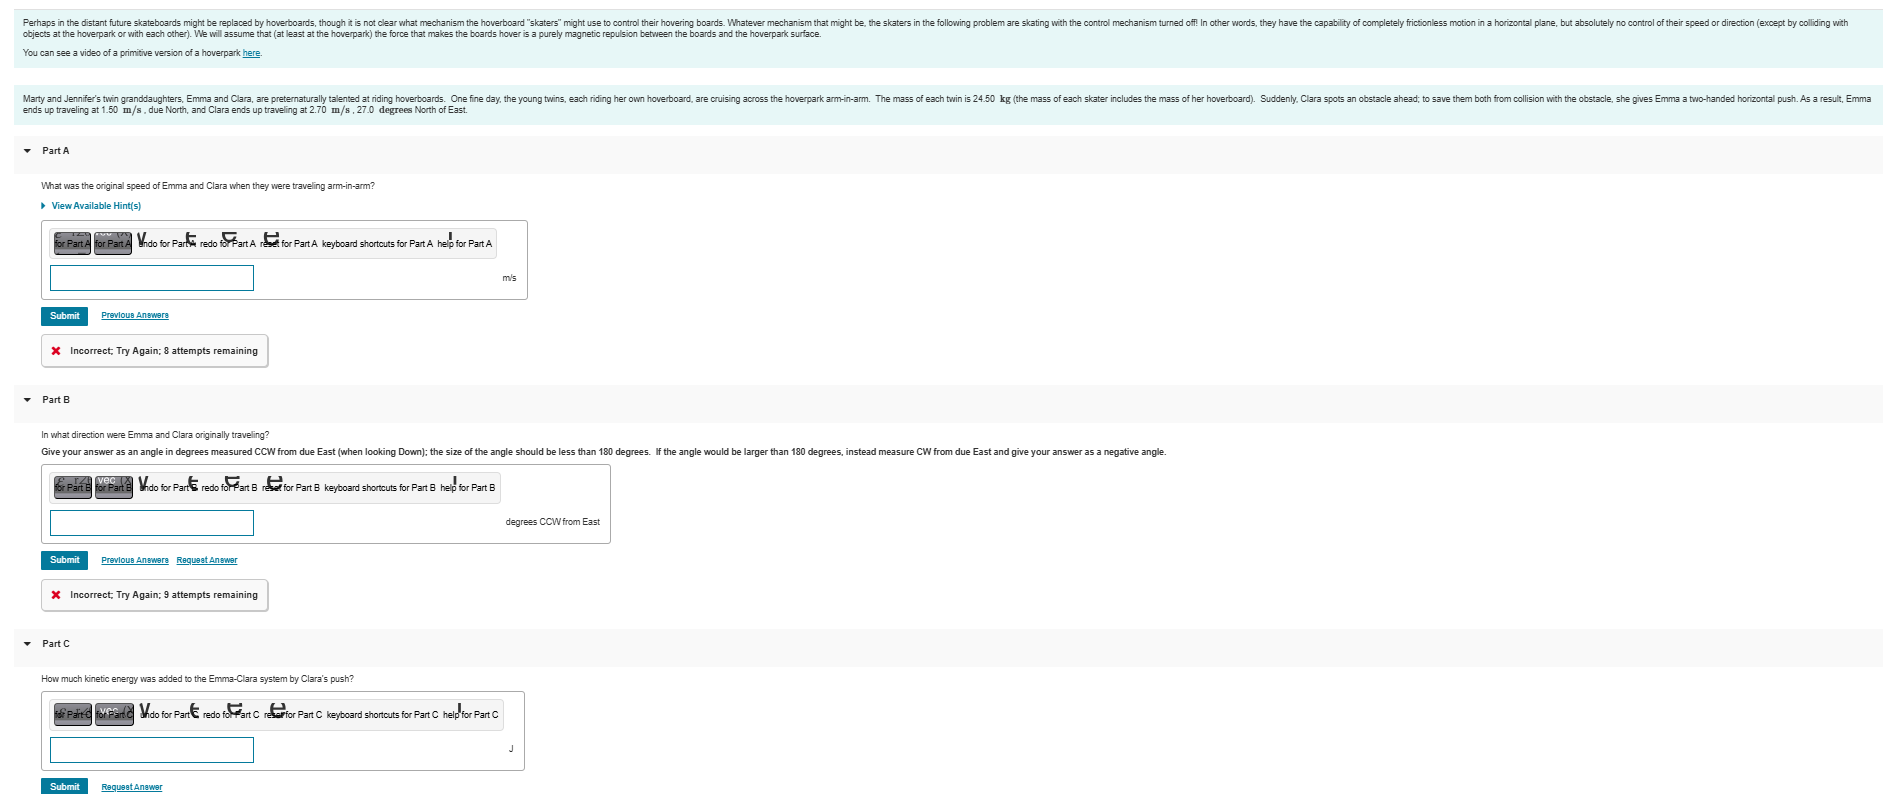1886x794 pixels.
Task: Undo for Part C
Action: (x=168, y=714)
